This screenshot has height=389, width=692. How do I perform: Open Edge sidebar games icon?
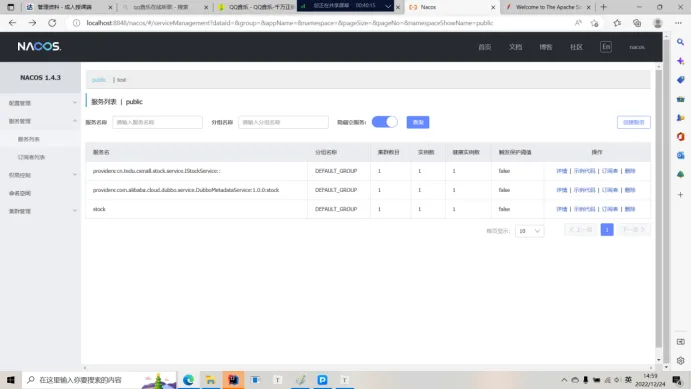[x=681, y=118]
